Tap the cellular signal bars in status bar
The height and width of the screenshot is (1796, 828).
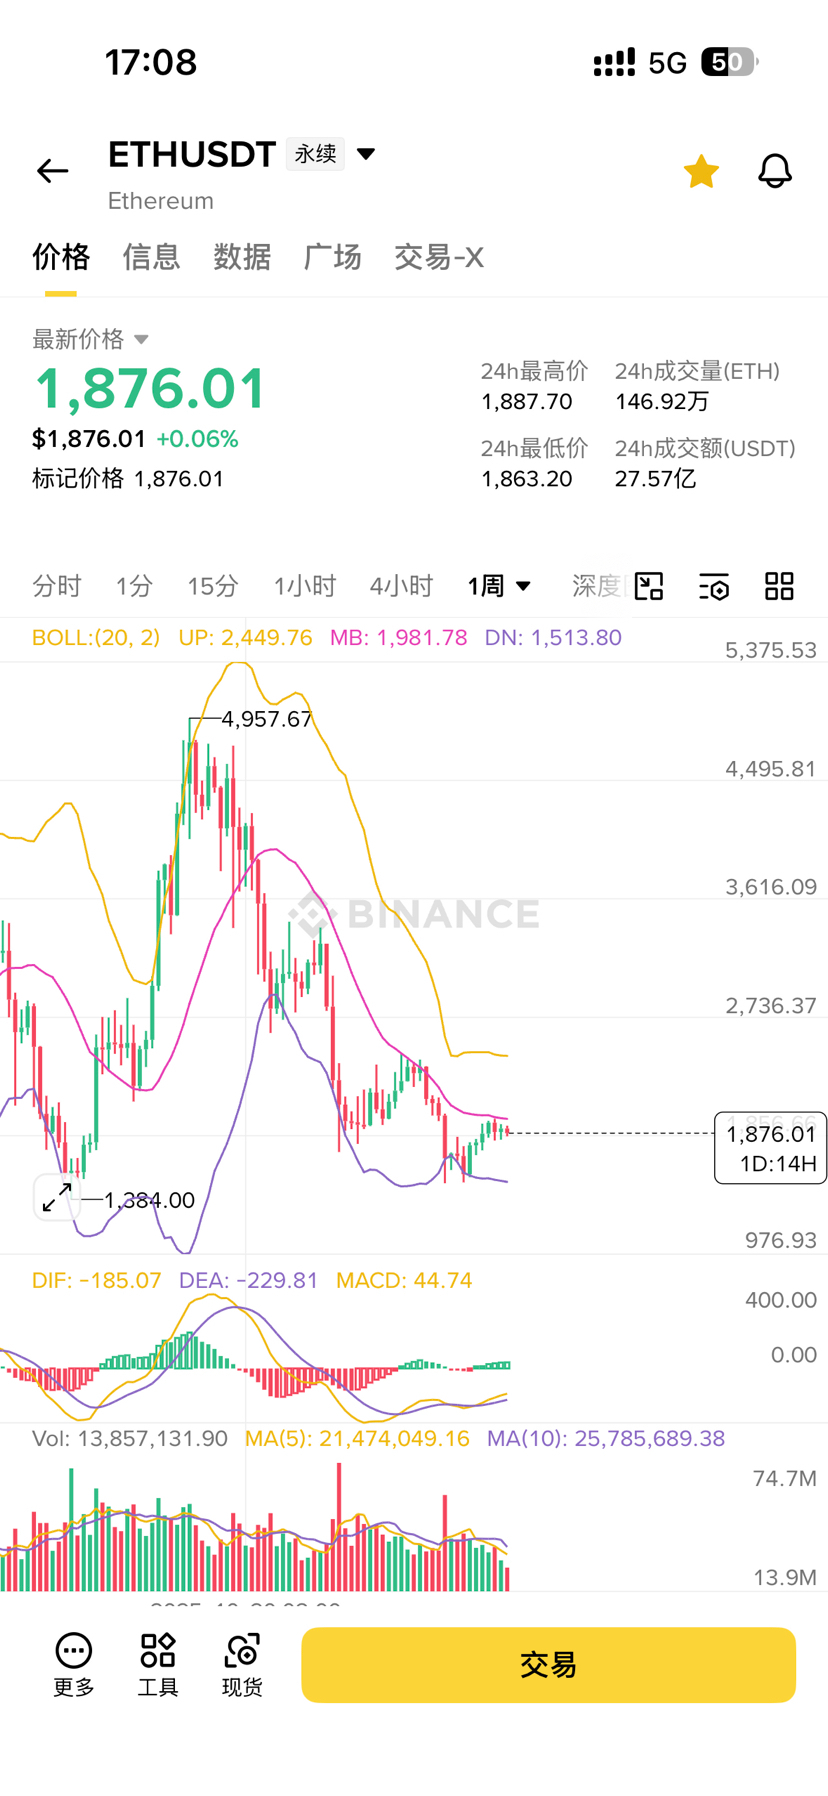pyautogui.click(x=614, y=63)
